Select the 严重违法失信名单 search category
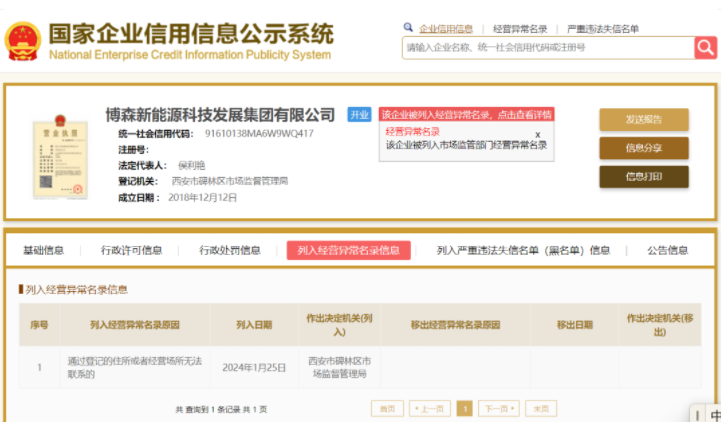 [x=603, y=29]
